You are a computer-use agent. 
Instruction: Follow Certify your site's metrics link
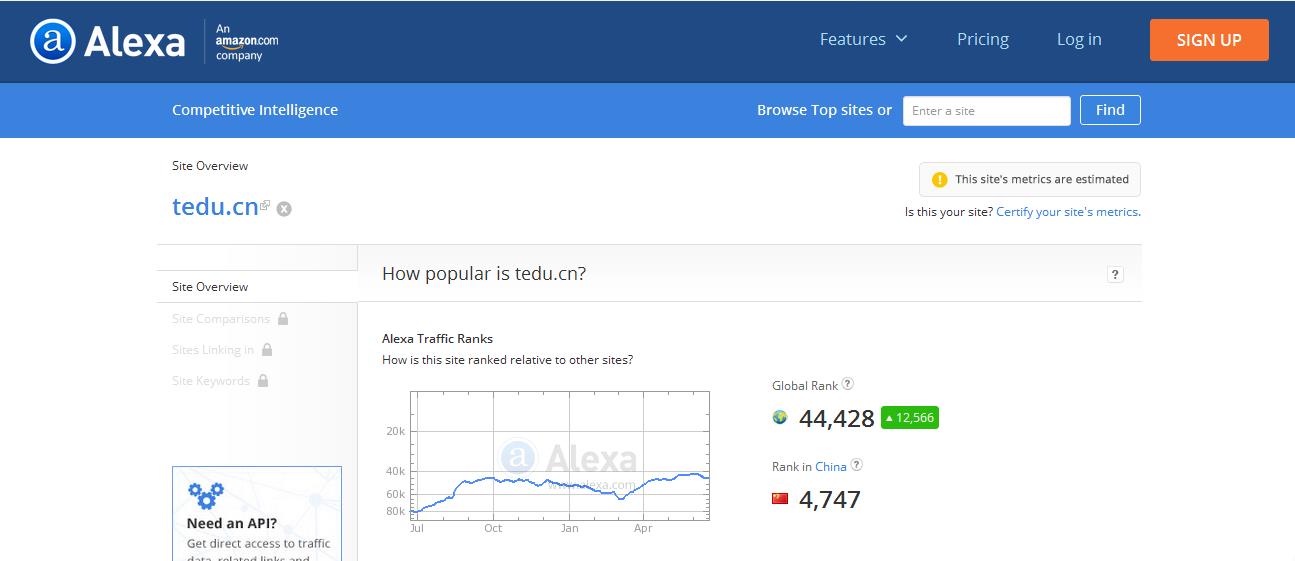click(x=1068, y=212)
